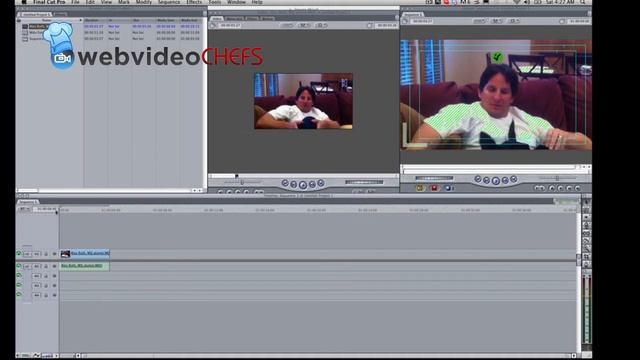This screenshot has width=640, height=360.
Task: Open the Viewer zoom level dropdown
Action: point(286,25)
